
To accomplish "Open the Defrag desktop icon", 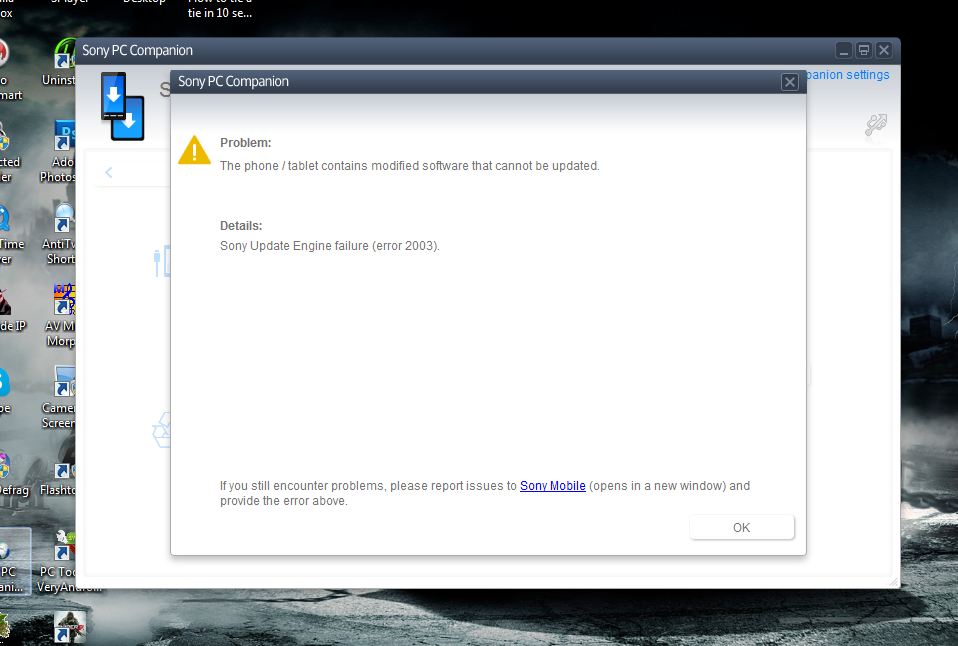I will (12, 474).
